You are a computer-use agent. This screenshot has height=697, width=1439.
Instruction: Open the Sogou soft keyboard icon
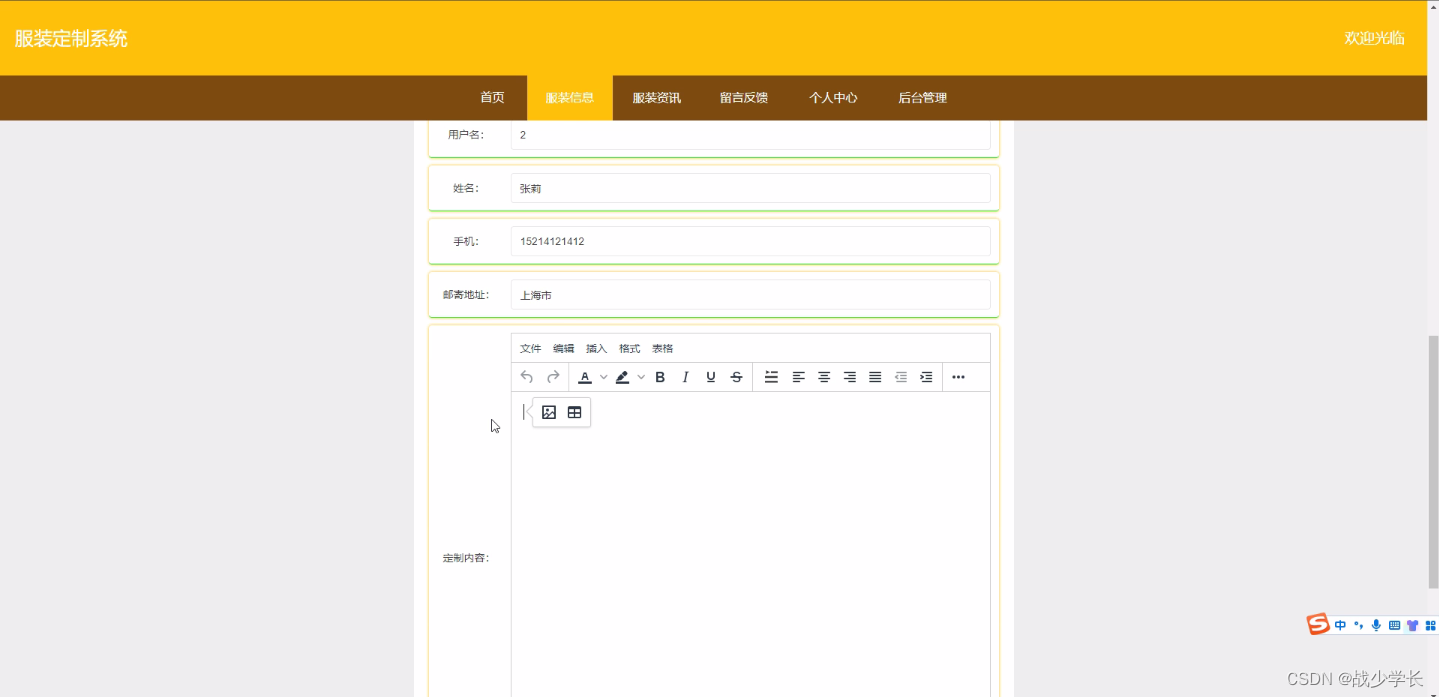tap(1394, 625)
